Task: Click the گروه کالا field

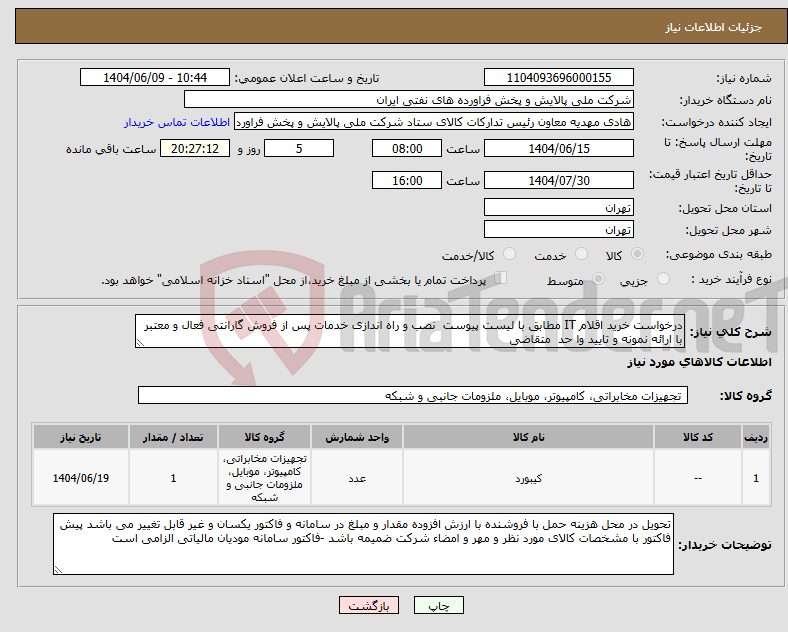Action: pyautogui.click(x=413, y=395)
